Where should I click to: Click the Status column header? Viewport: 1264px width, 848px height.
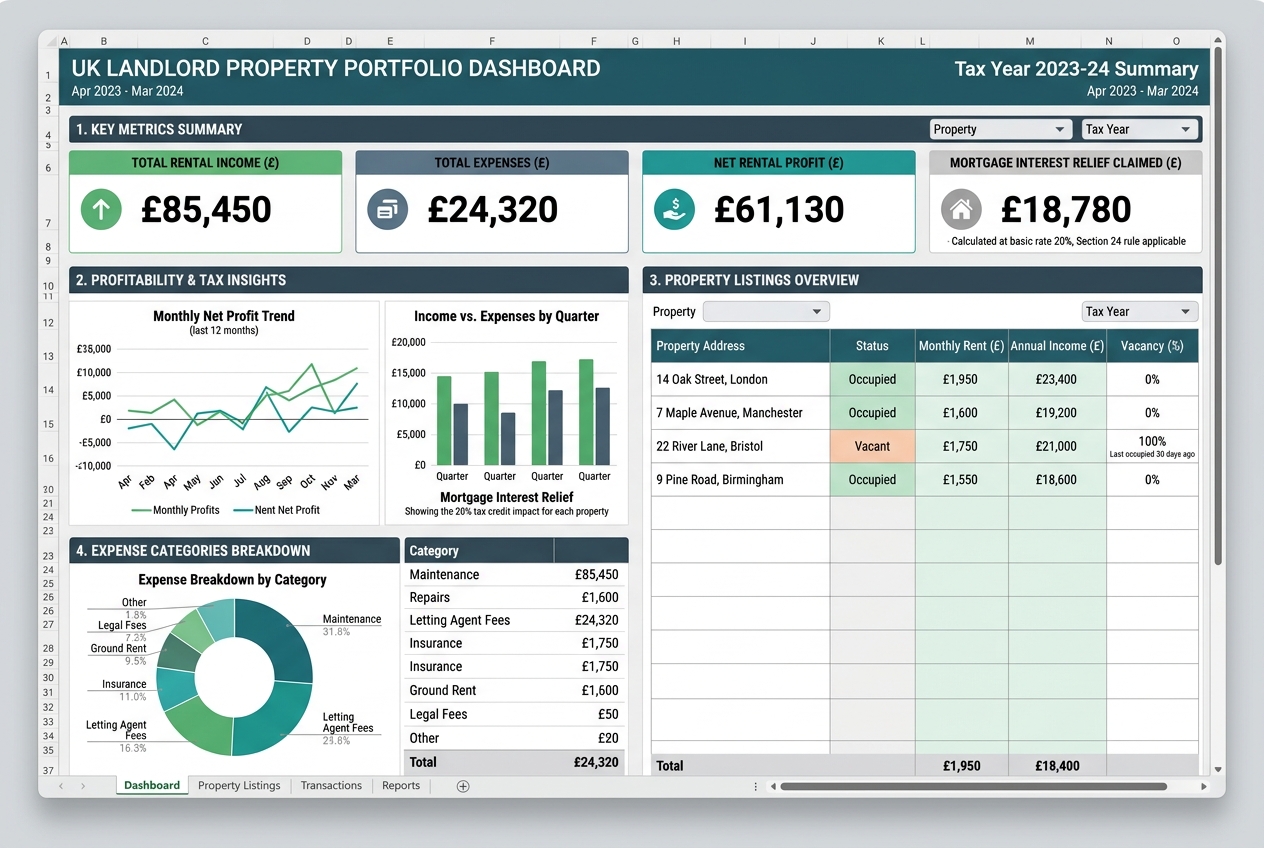pyautogui.click(x=872, y=346)
